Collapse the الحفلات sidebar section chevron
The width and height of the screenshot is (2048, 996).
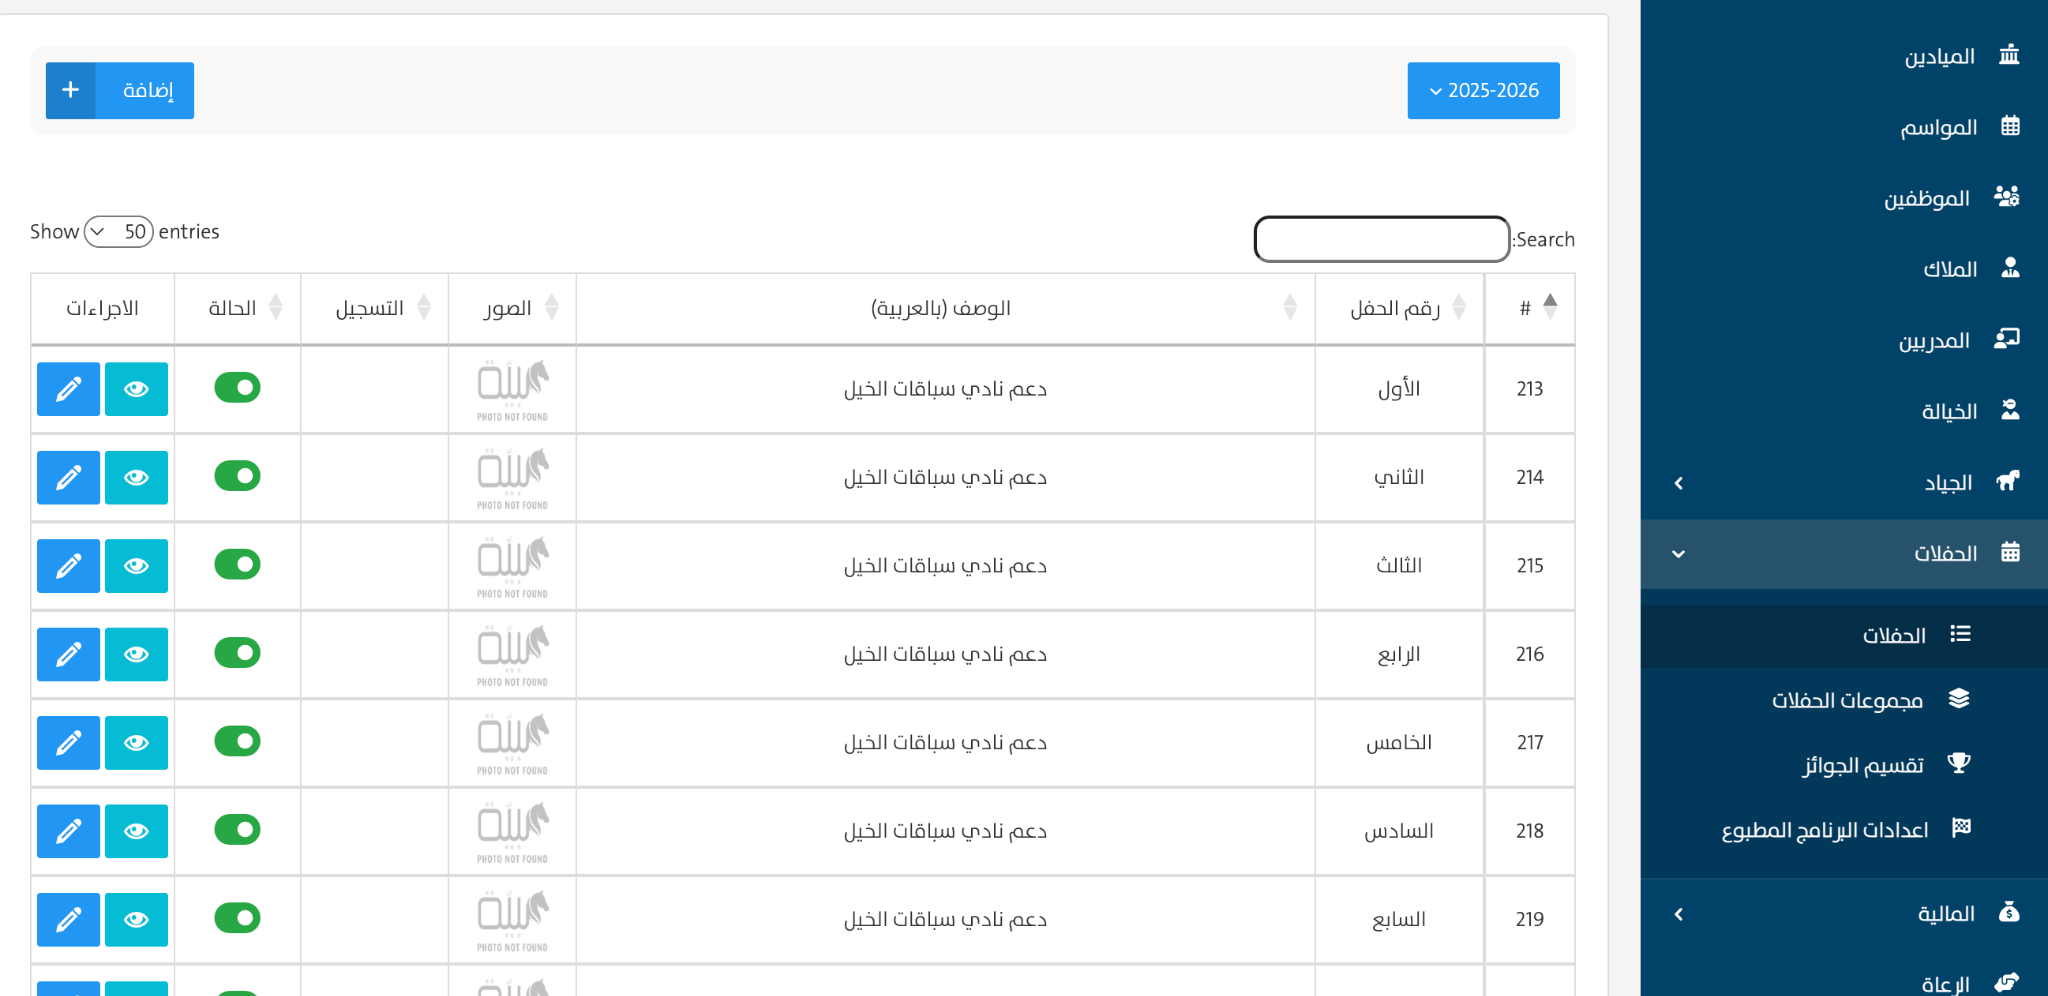(x=1679, y=554)
